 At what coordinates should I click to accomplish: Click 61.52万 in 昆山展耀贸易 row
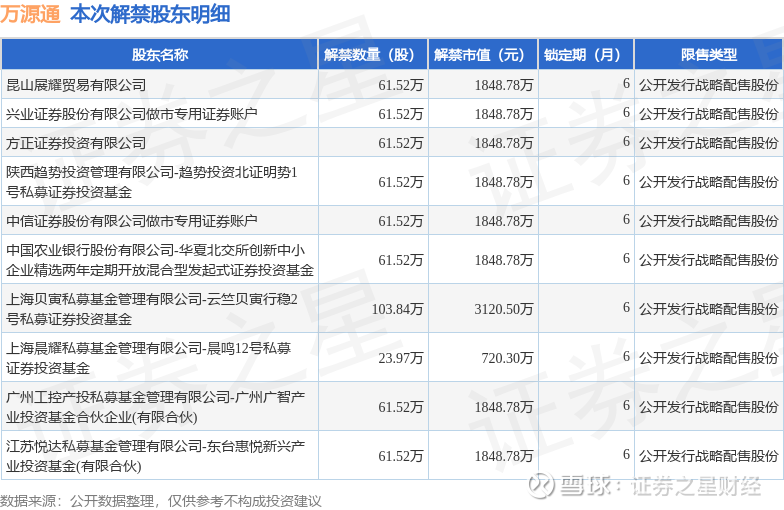pos(401,85)
